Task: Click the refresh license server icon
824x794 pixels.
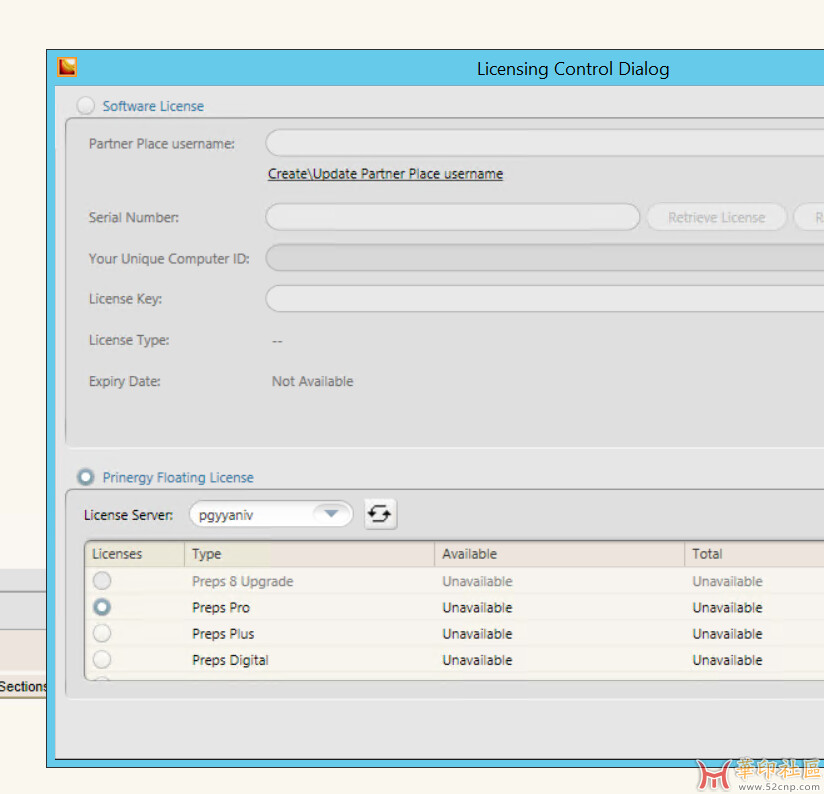Action: pos(380,514)
